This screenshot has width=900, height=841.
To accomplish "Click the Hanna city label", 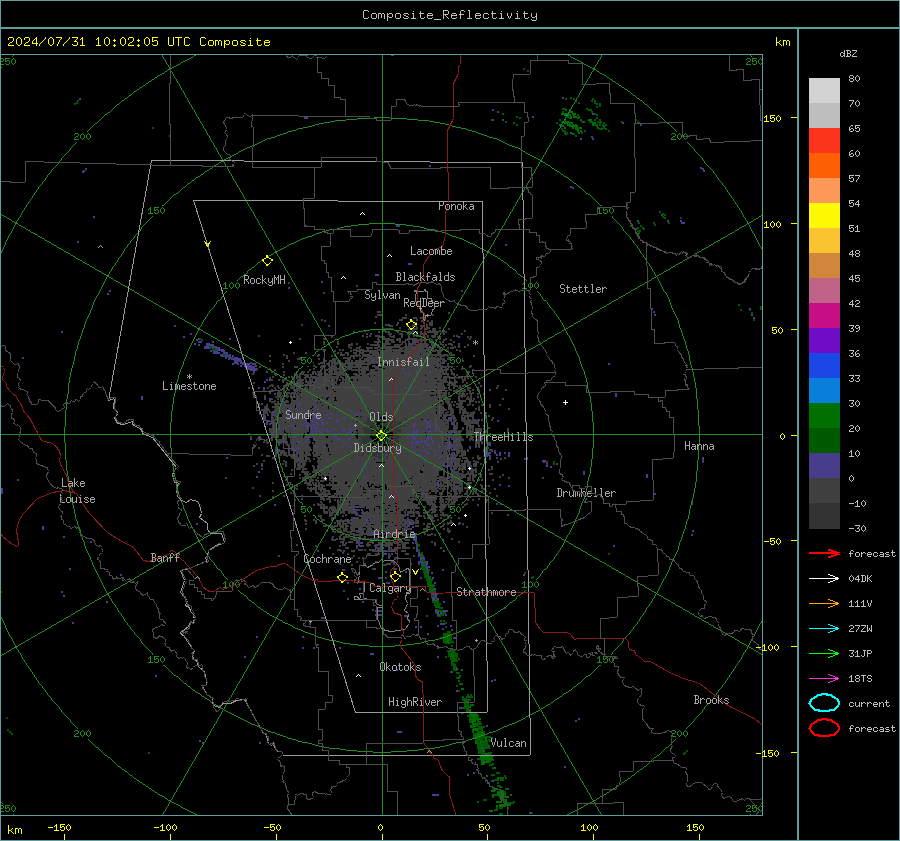I will tap(699, 445).
